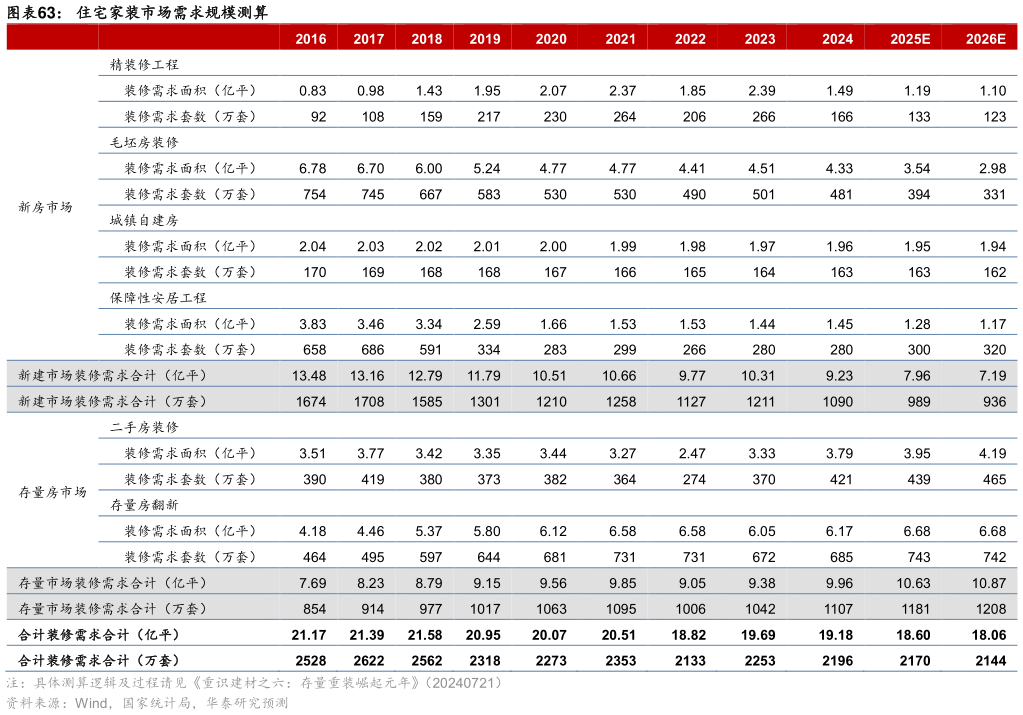Click the 2019 value 1301

tap(484, 402)
